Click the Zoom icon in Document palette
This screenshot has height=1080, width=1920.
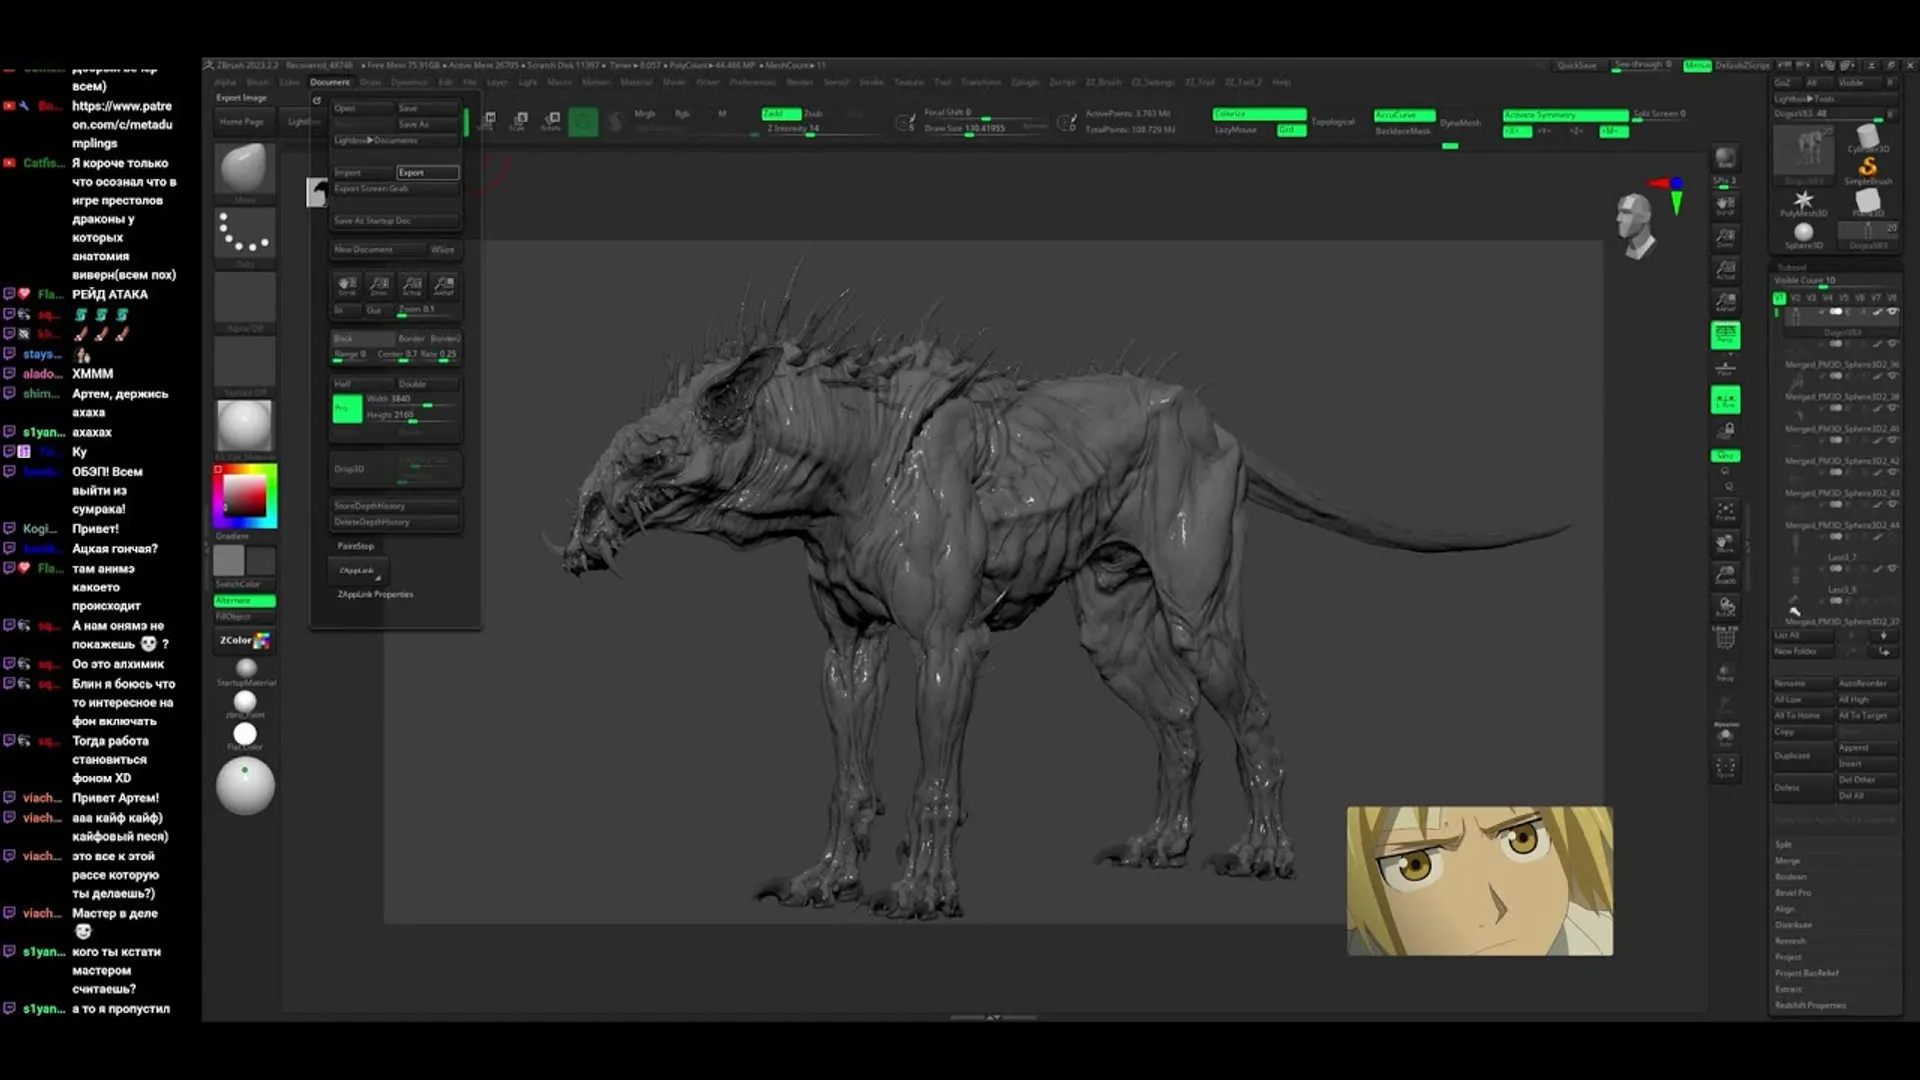click(x=379, y=286)
